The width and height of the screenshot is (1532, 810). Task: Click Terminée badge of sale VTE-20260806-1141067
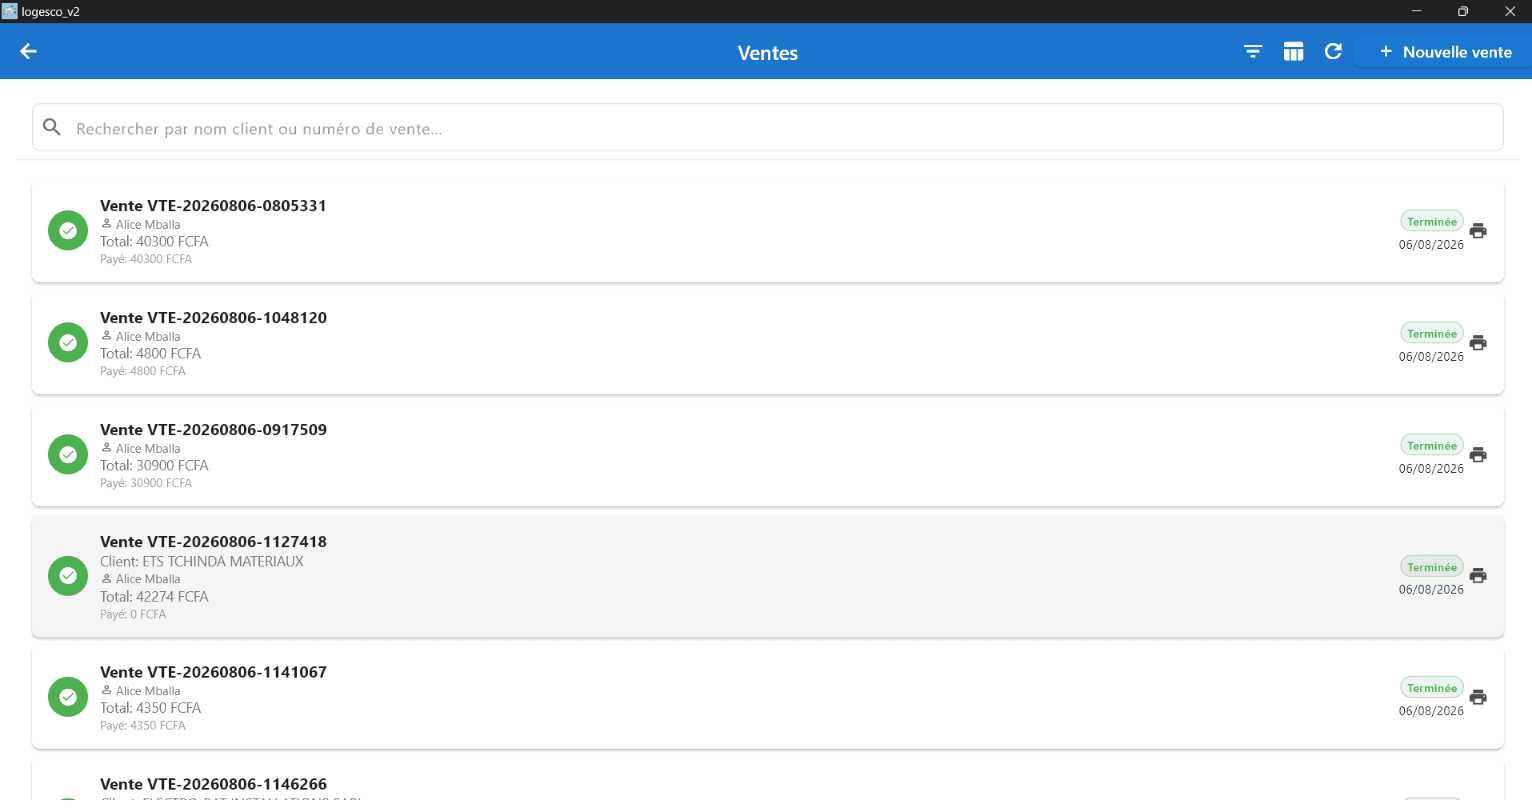(1432, 687)
